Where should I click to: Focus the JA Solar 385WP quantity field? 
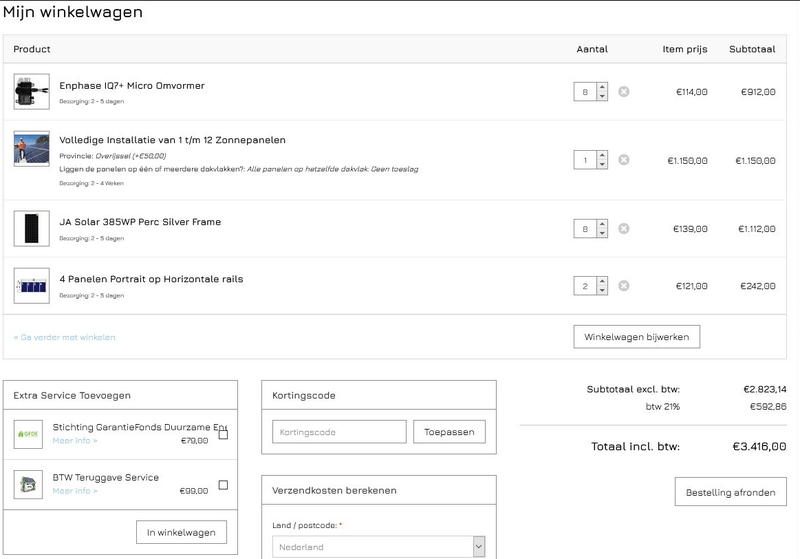tap(585, 228)
